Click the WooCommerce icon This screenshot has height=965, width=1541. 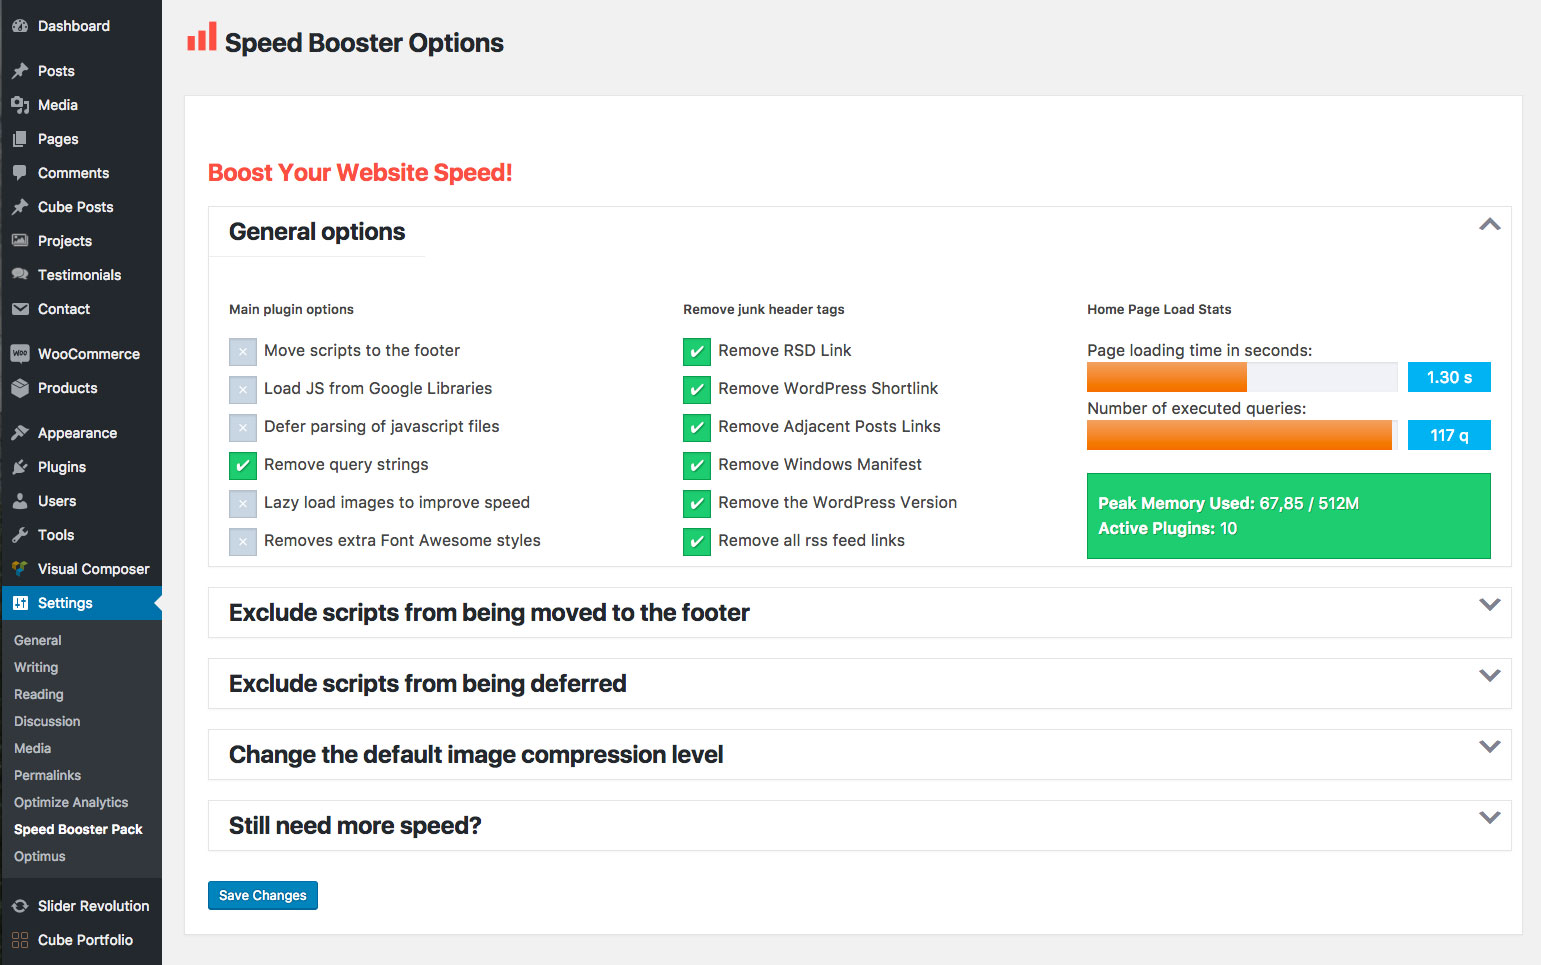coord(20,354)
